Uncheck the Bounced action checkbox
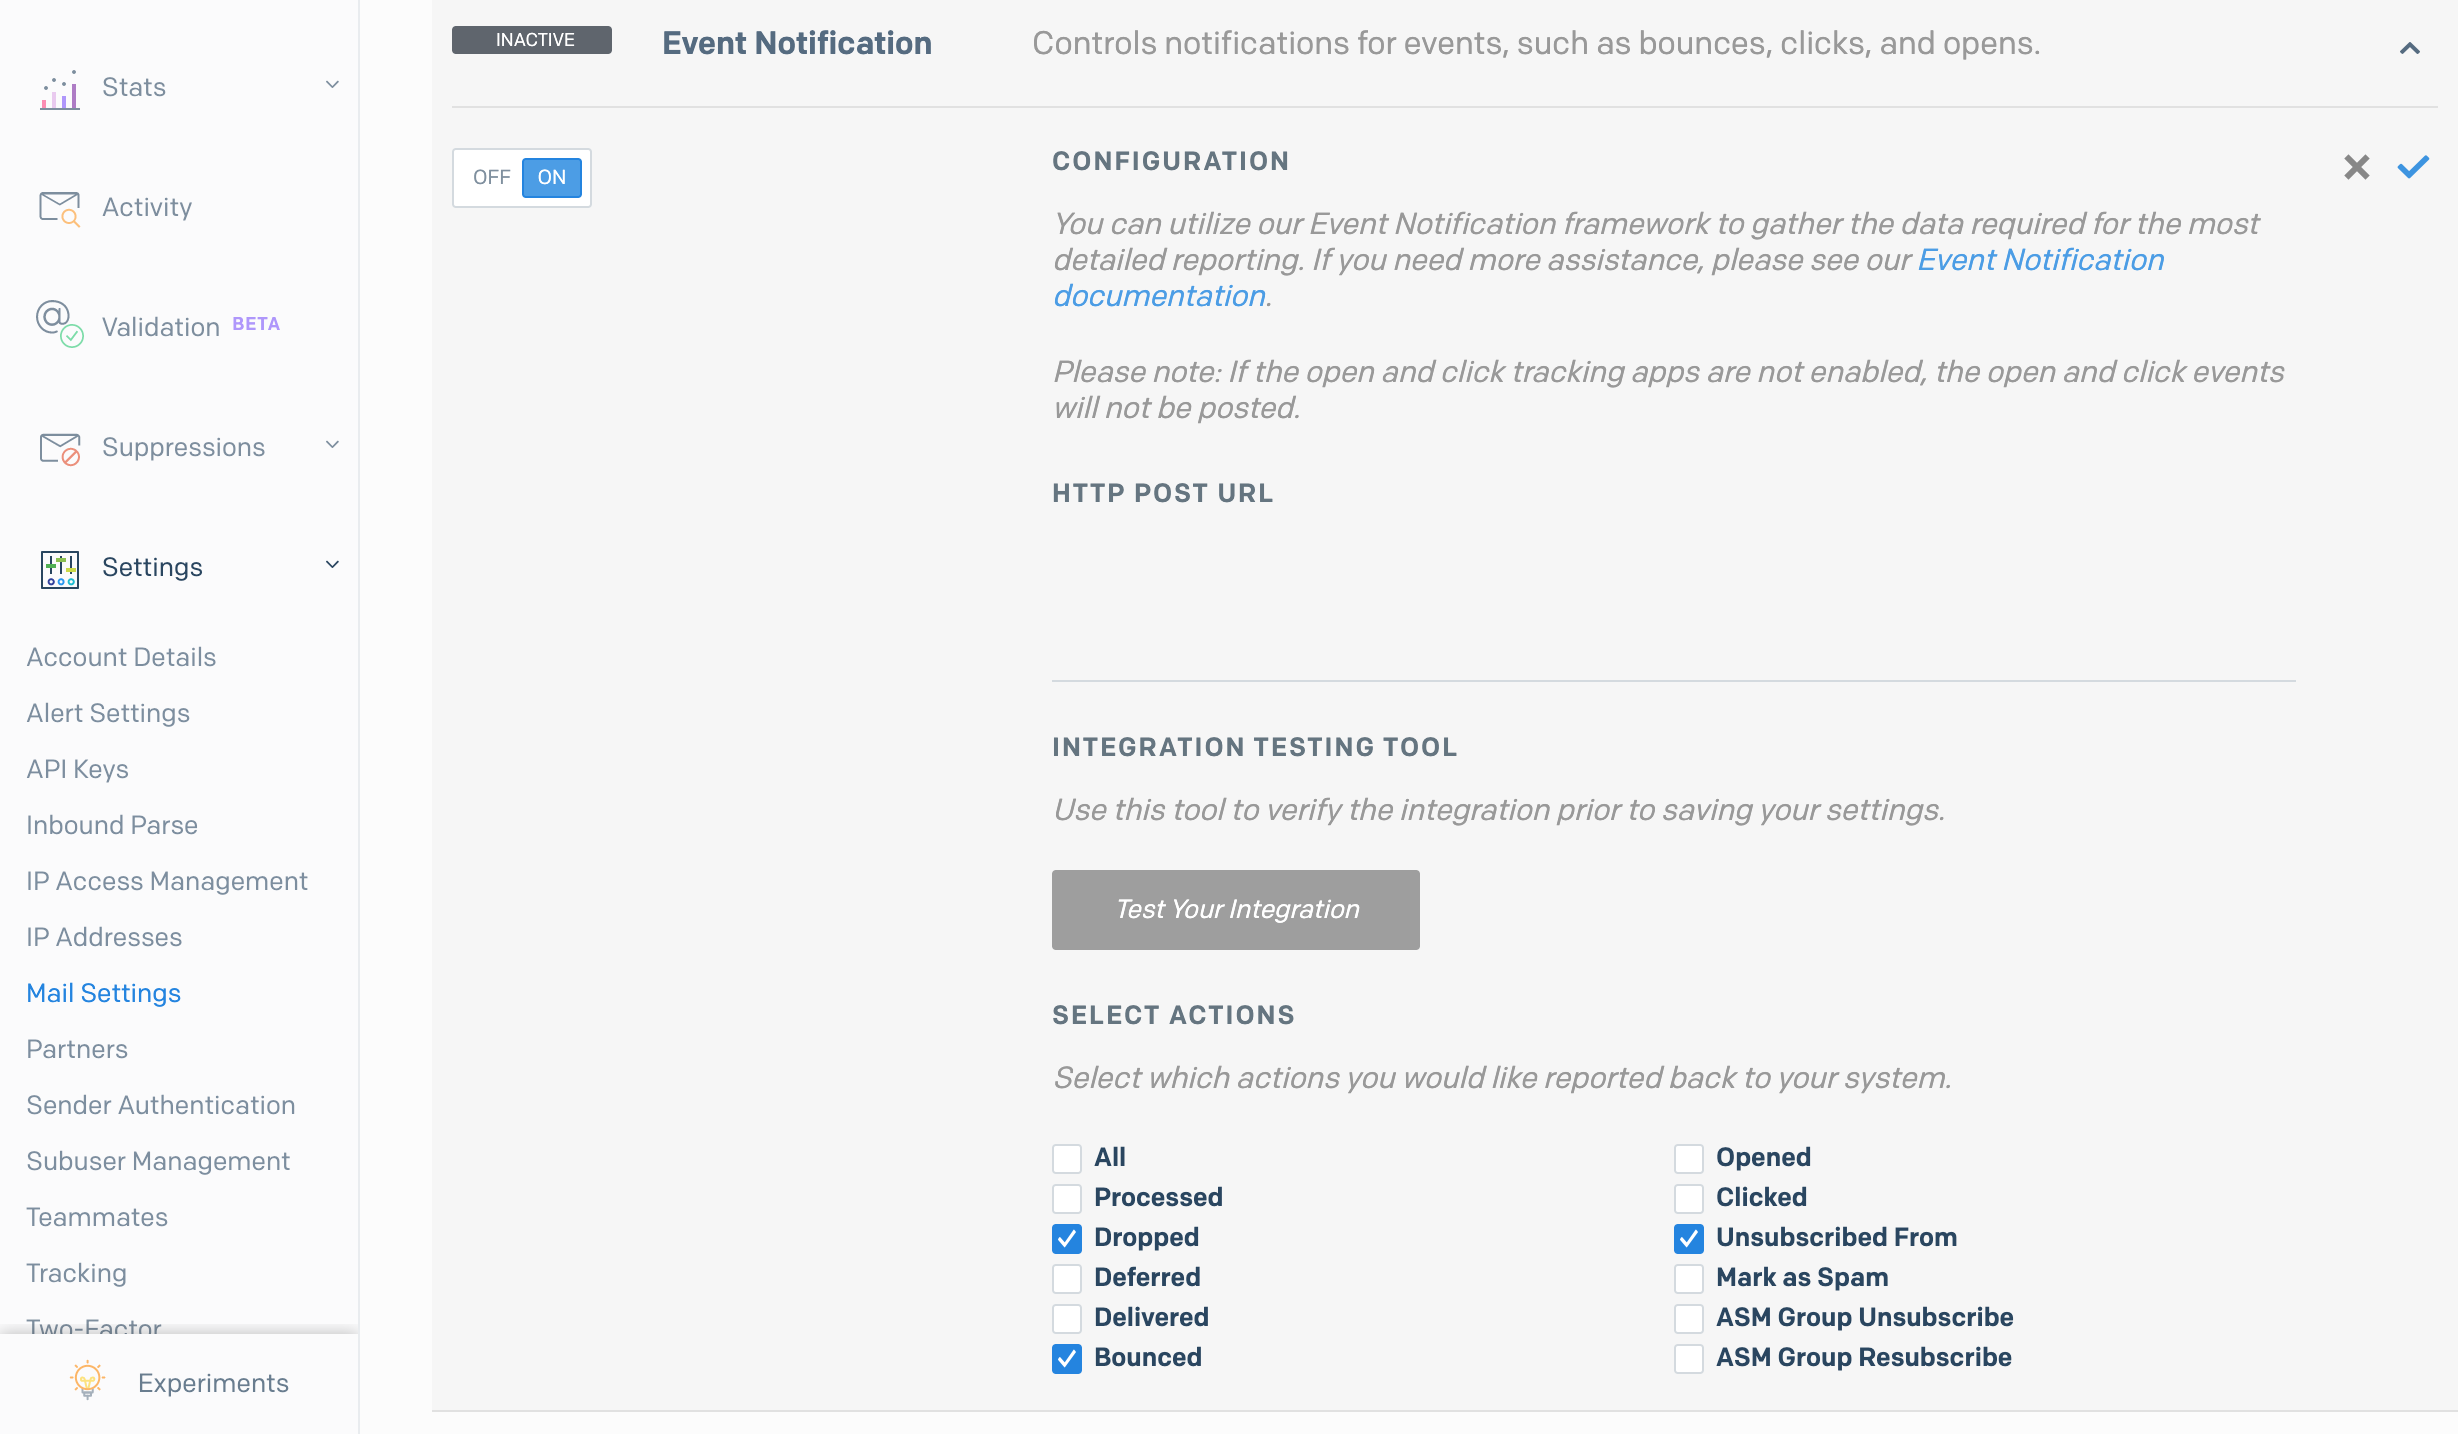Screen dimensions: 2458x1434 pyautogui.click(x=1067, y=1358)
